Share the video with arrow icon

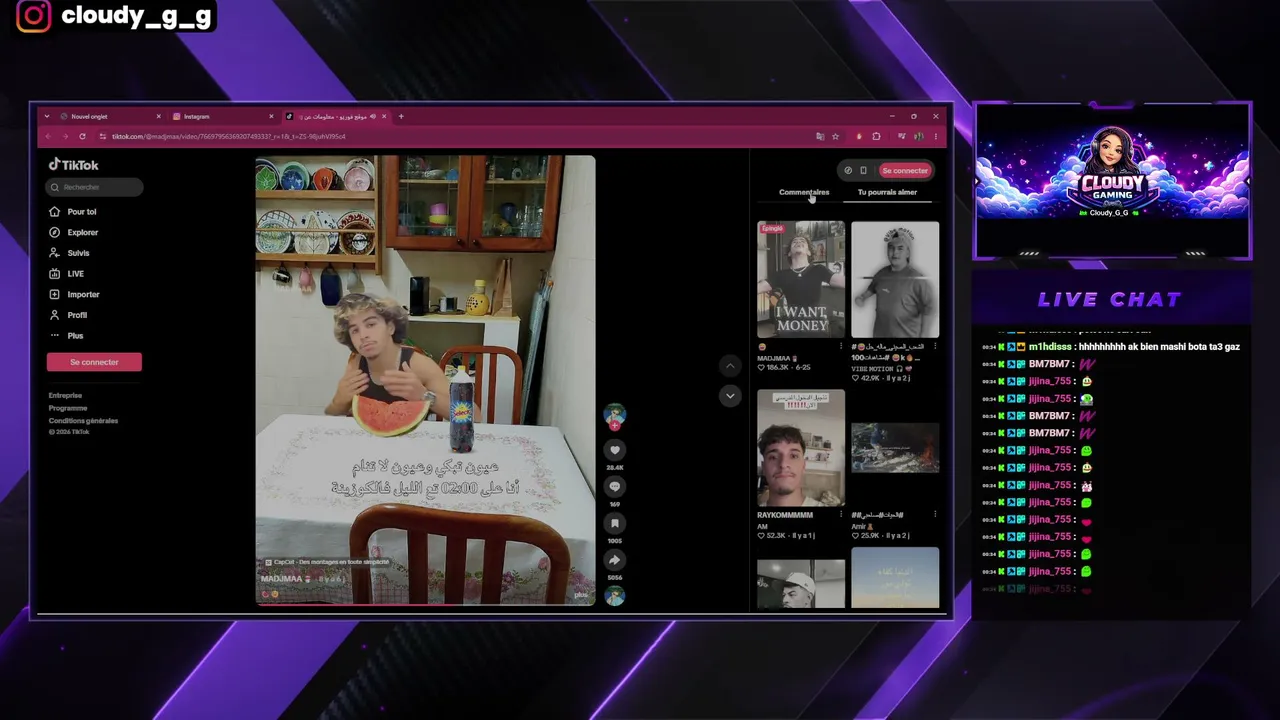coord(615,561)
